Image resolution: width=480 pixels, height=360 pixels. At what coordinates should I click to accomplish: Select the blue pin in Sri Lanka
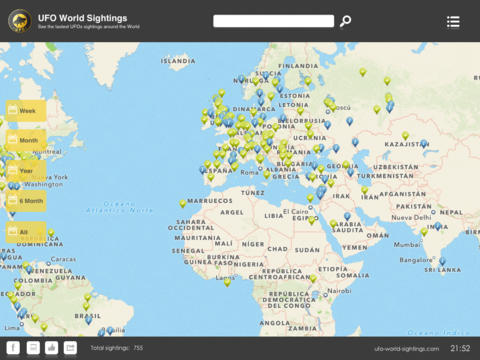(442, 261)
